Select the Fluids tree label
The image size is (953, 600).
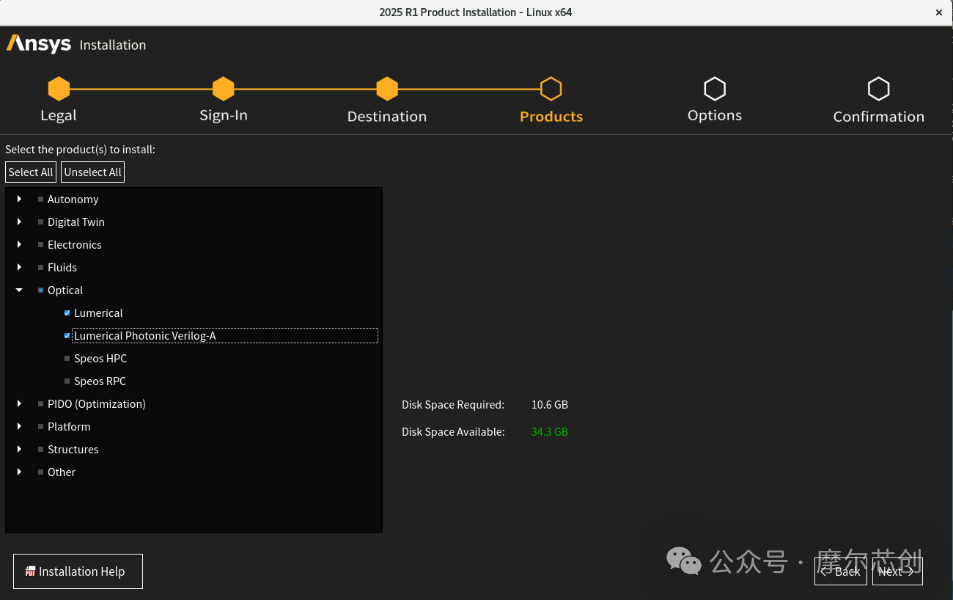(x=62, y=267)
